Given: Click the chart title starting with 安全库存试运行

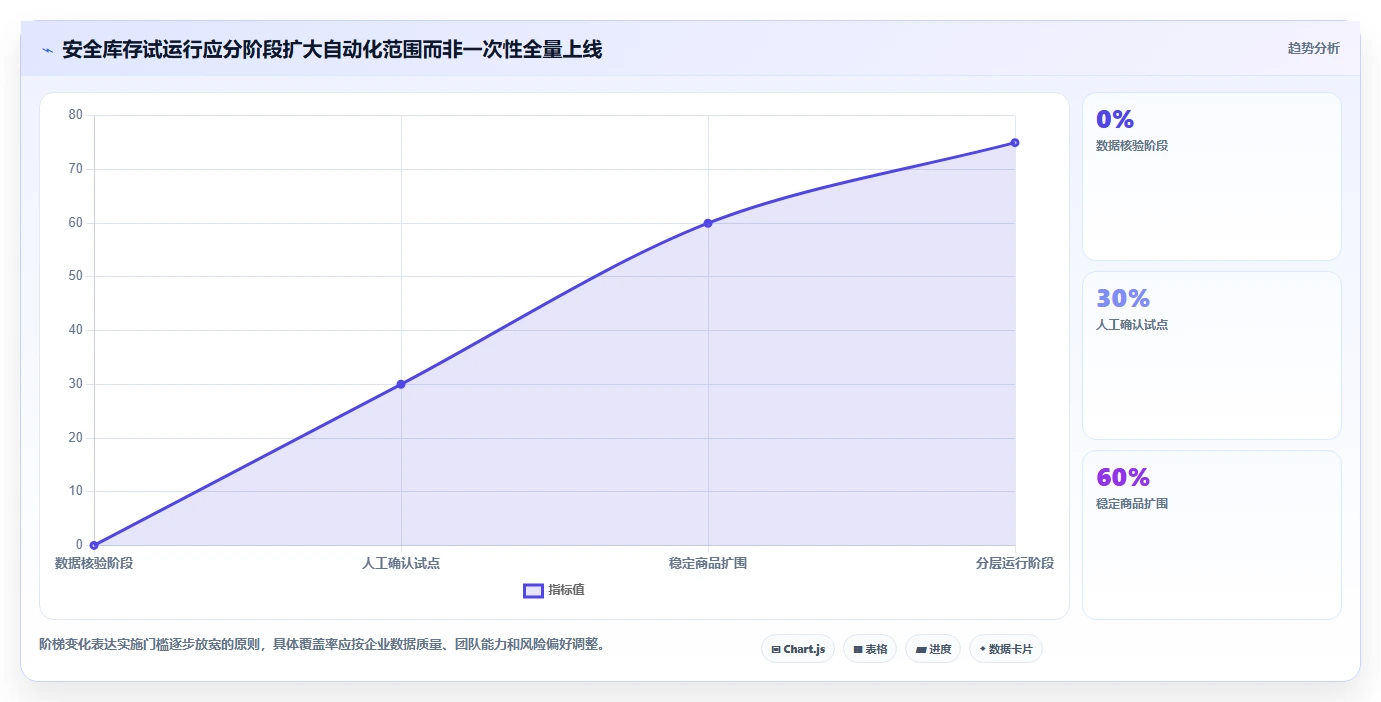Looking at the screenshot, I should pos(332,49).
